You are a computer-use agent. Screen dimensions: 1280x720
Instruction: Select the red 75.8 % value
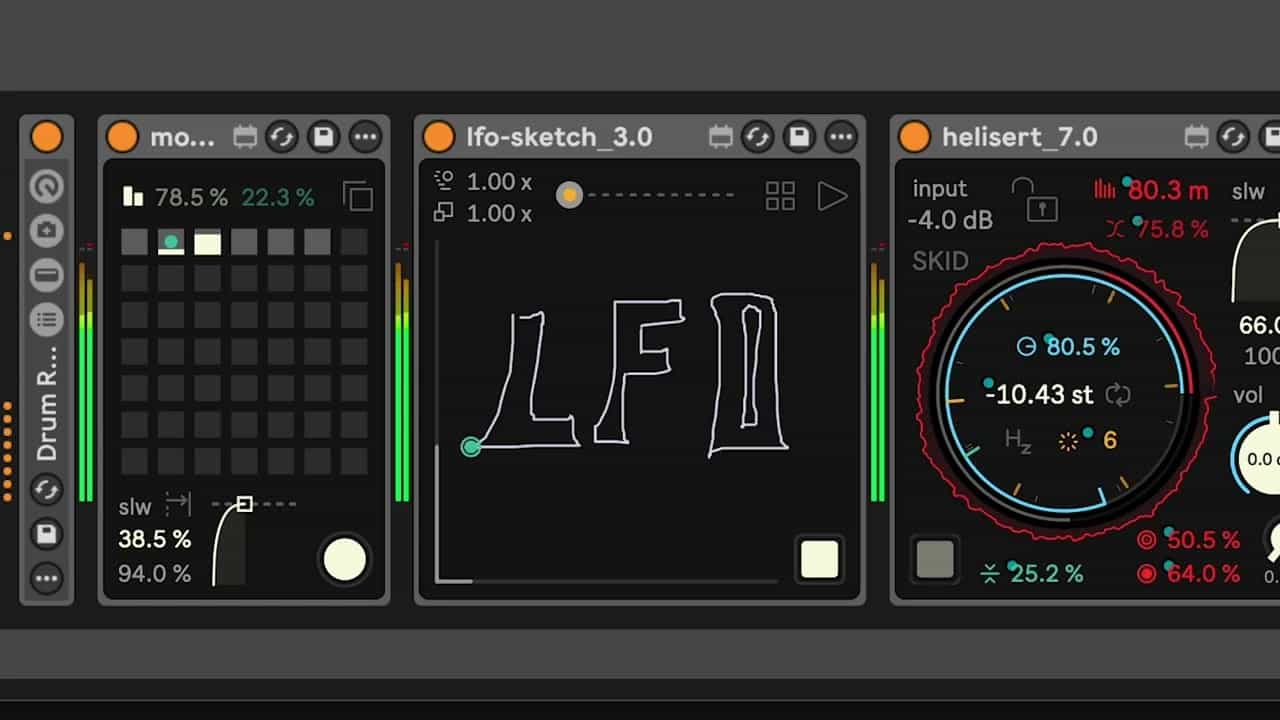coord(1172,229)
